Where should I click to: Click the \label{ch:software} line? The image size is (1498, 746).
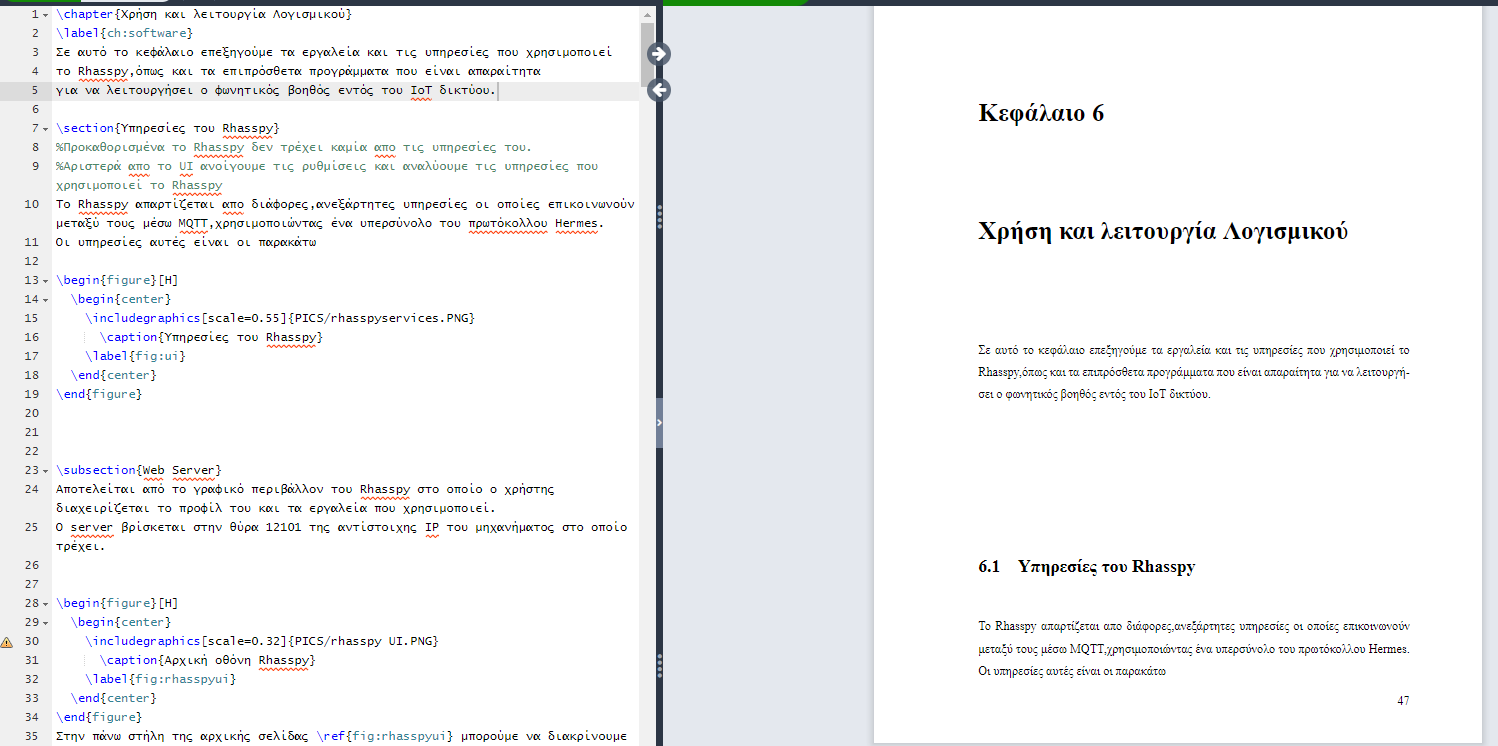point(125,34)
